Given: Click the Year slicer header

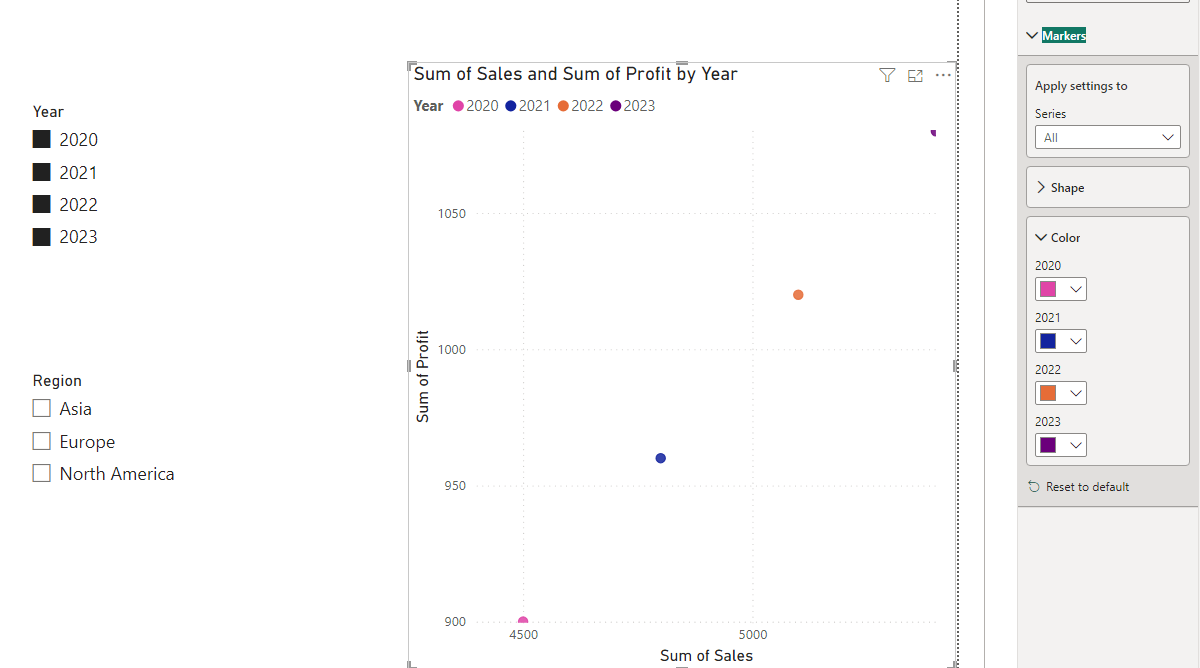Looking at the screenshot, I should (x=48, y=112).
